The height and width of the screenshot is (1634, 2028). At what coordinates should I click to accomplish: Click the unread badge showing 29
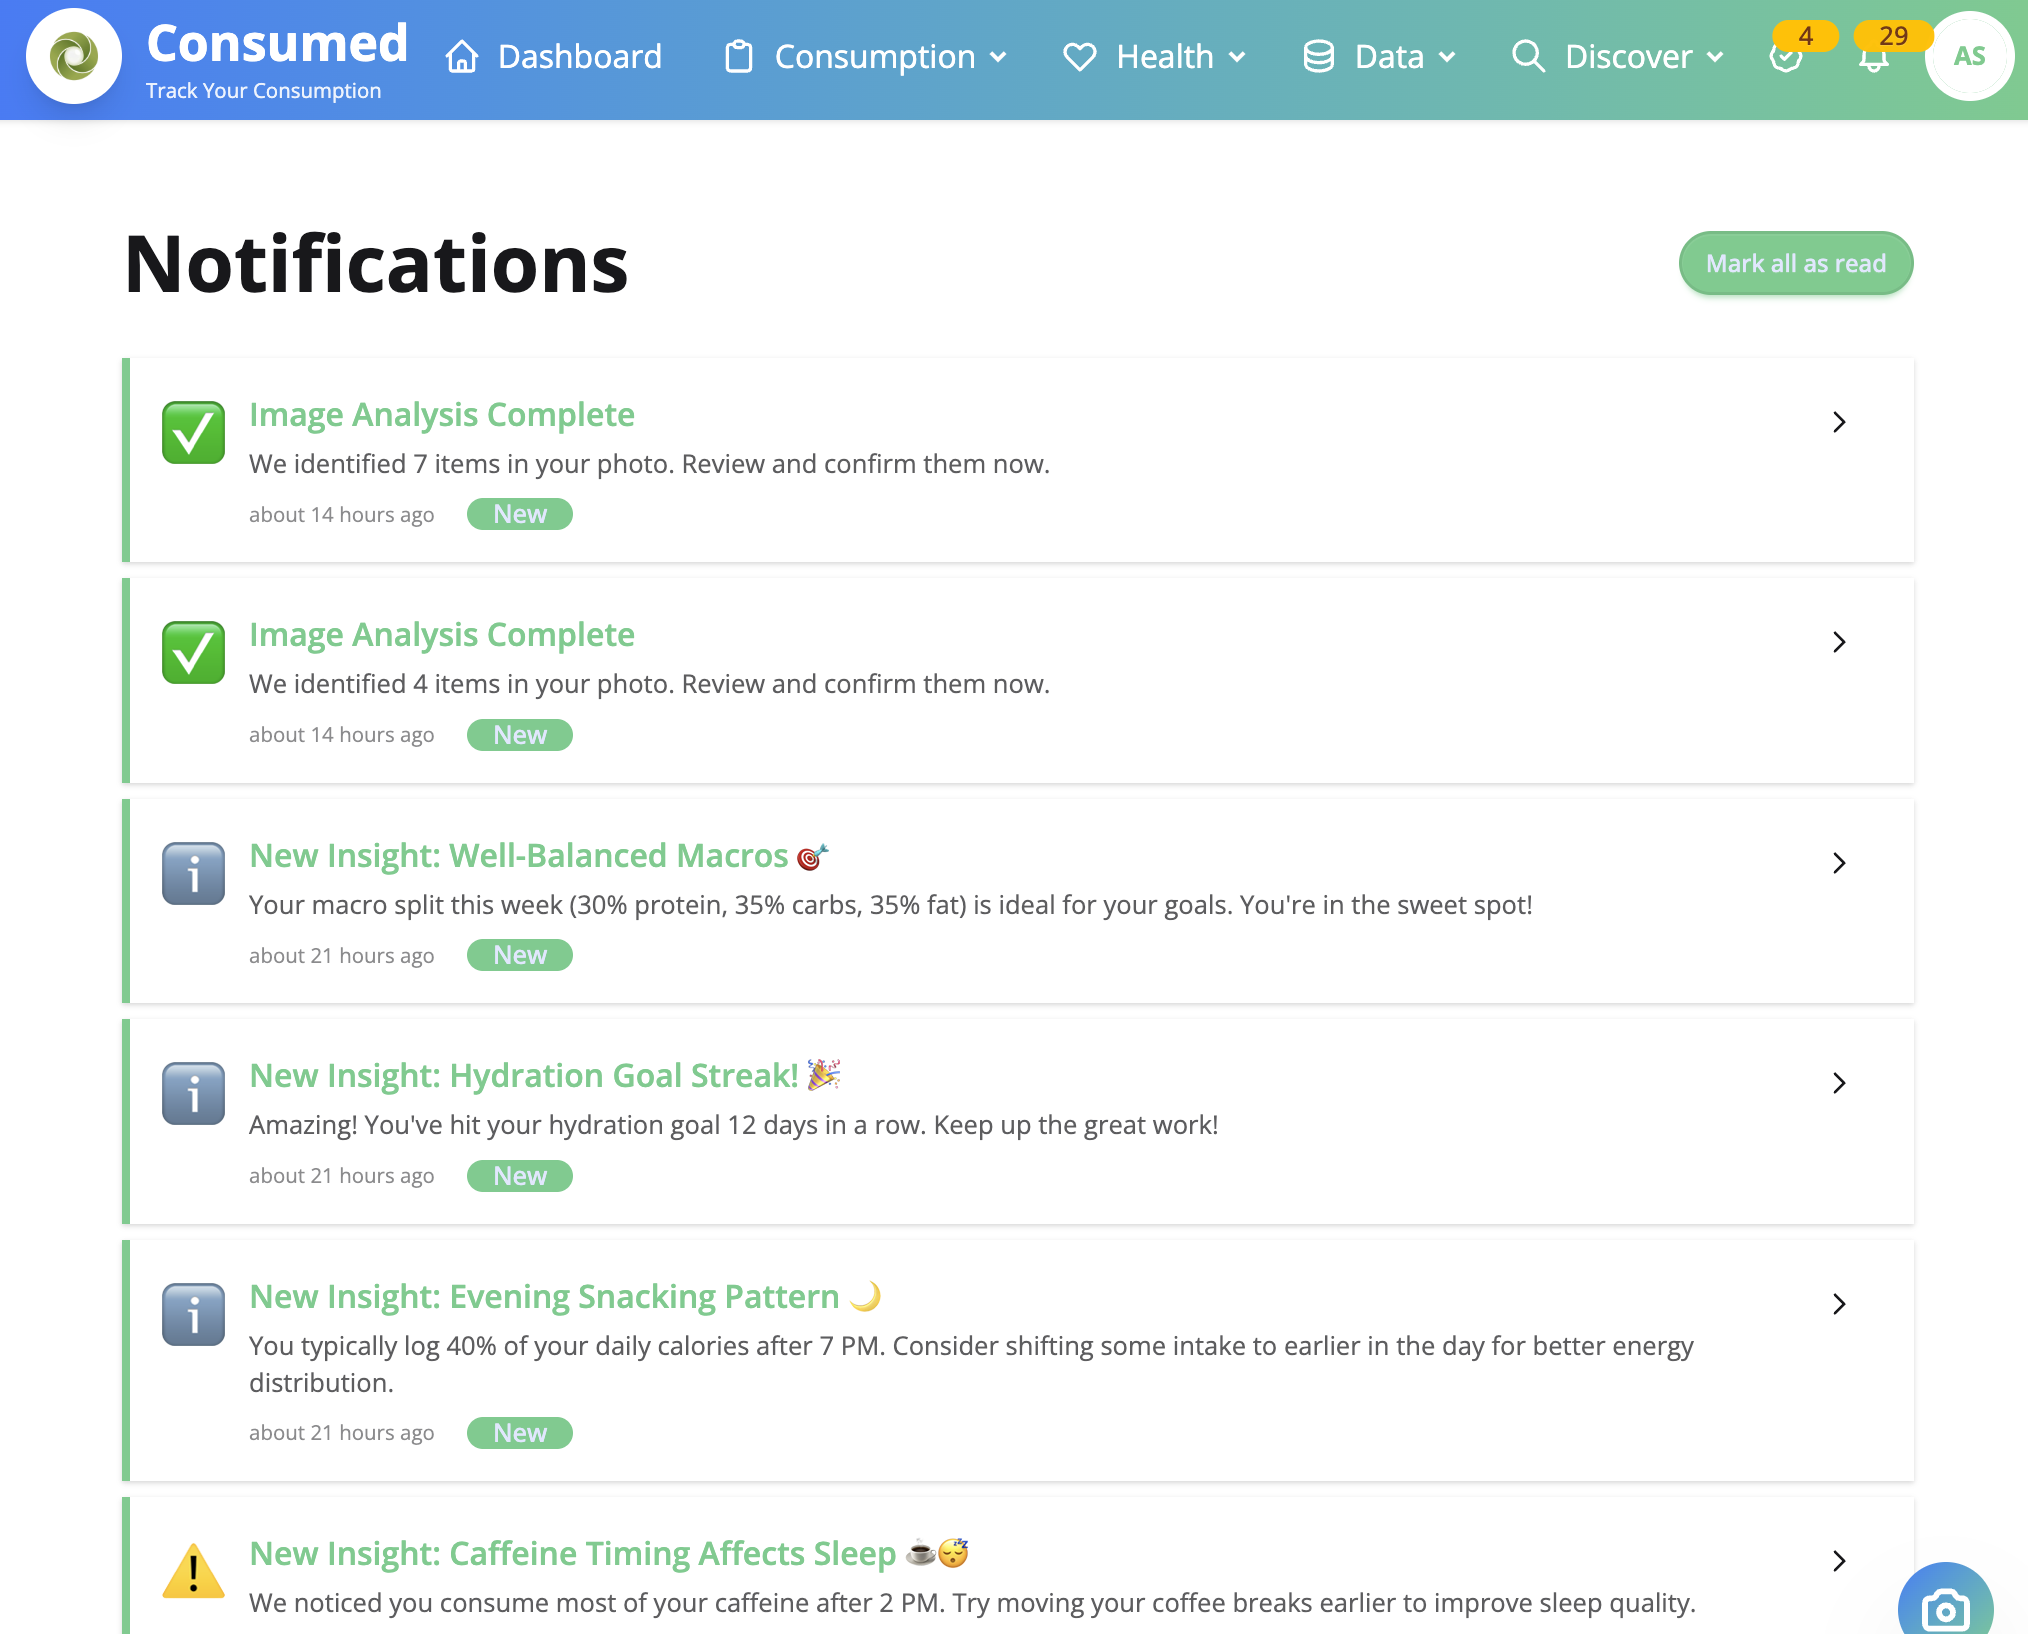click(1893, 36)
